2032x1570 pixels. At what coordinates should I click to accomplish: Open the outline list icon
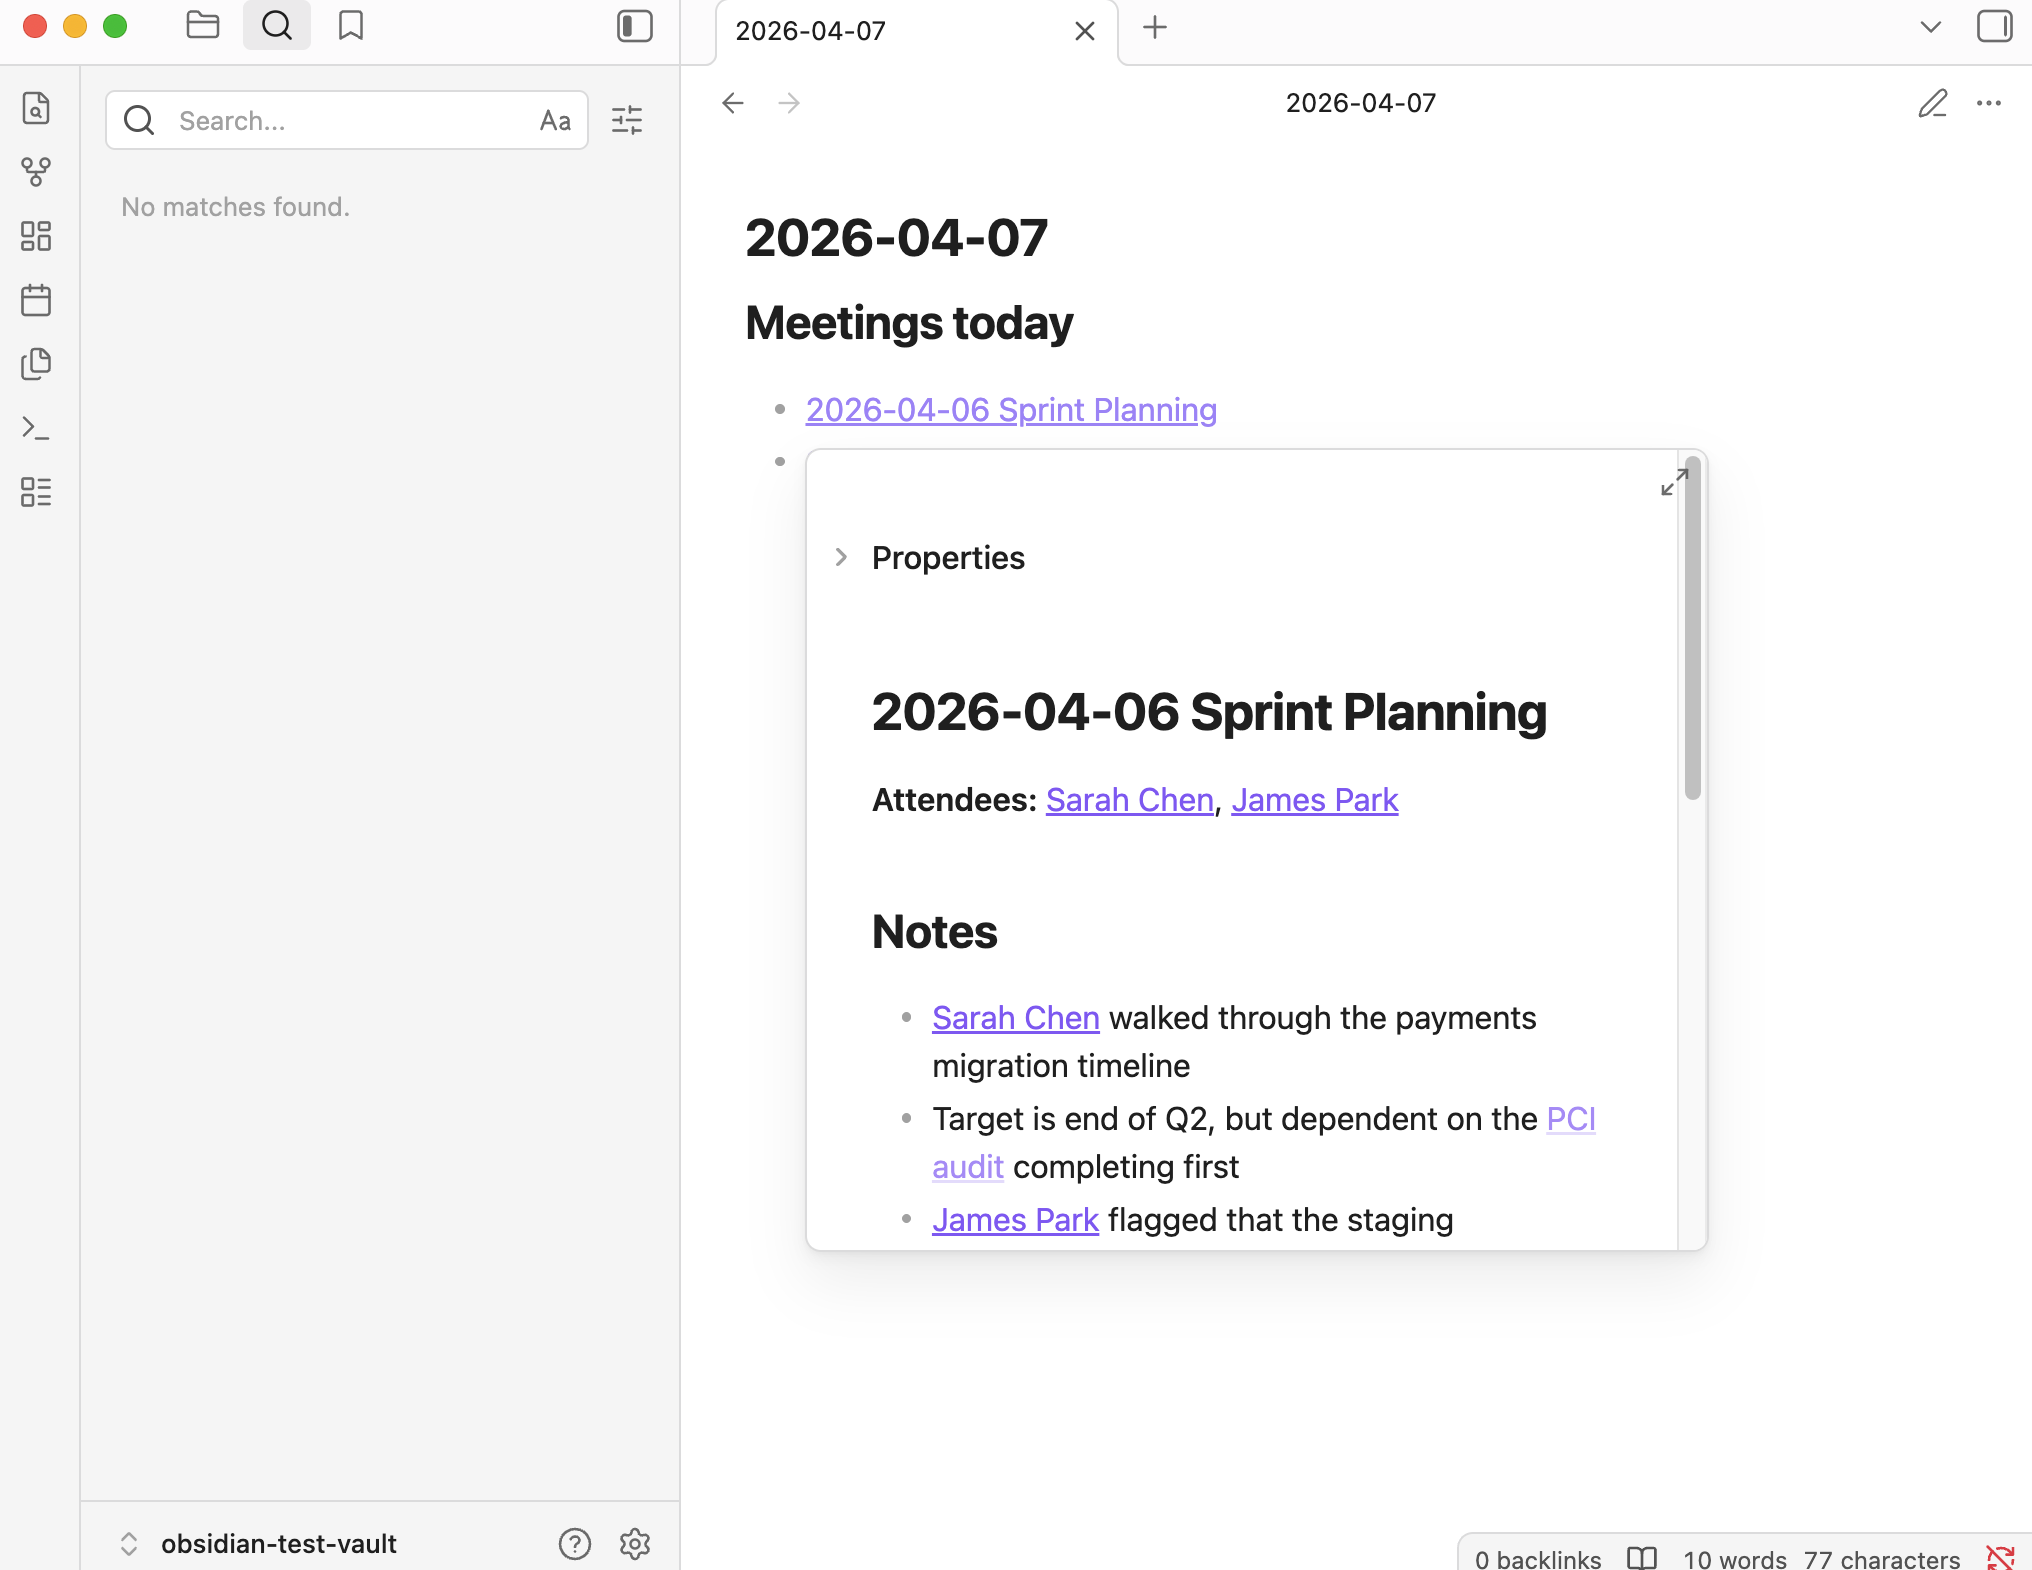pyautogui.click(x=36, y=492)
